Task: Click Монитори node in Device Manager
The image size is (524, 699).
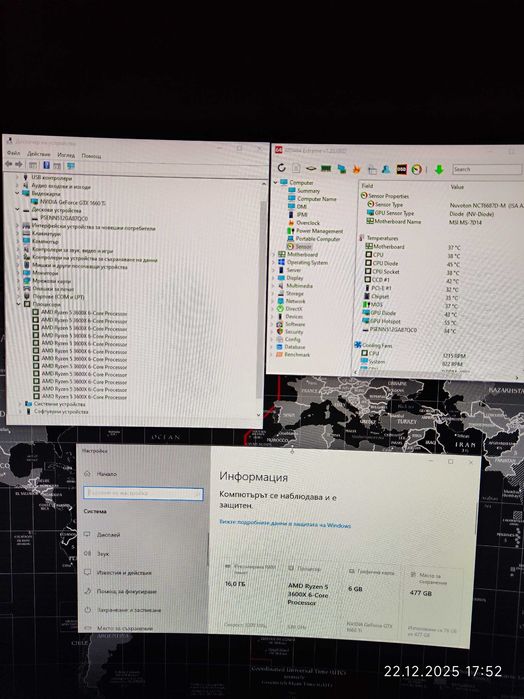Action: [x=40, y=273]
